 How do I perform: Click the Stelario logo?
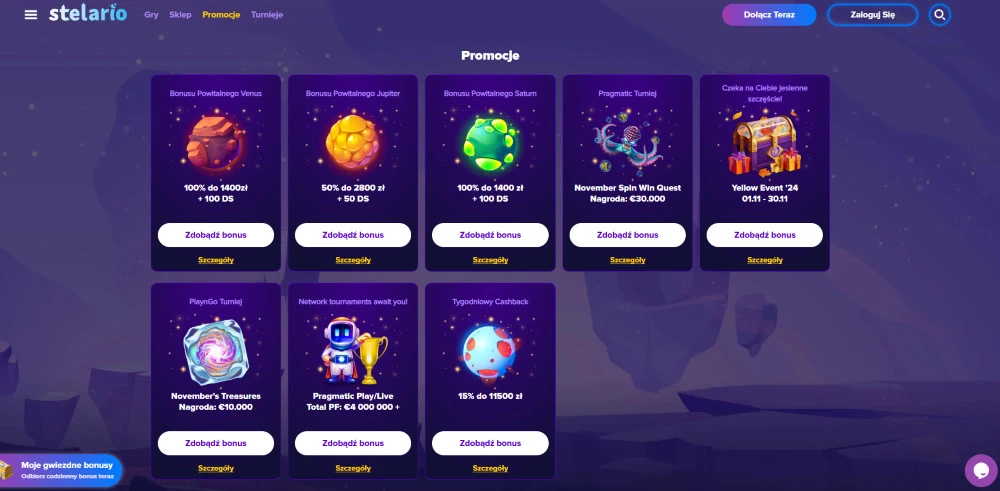coord(88,13)
